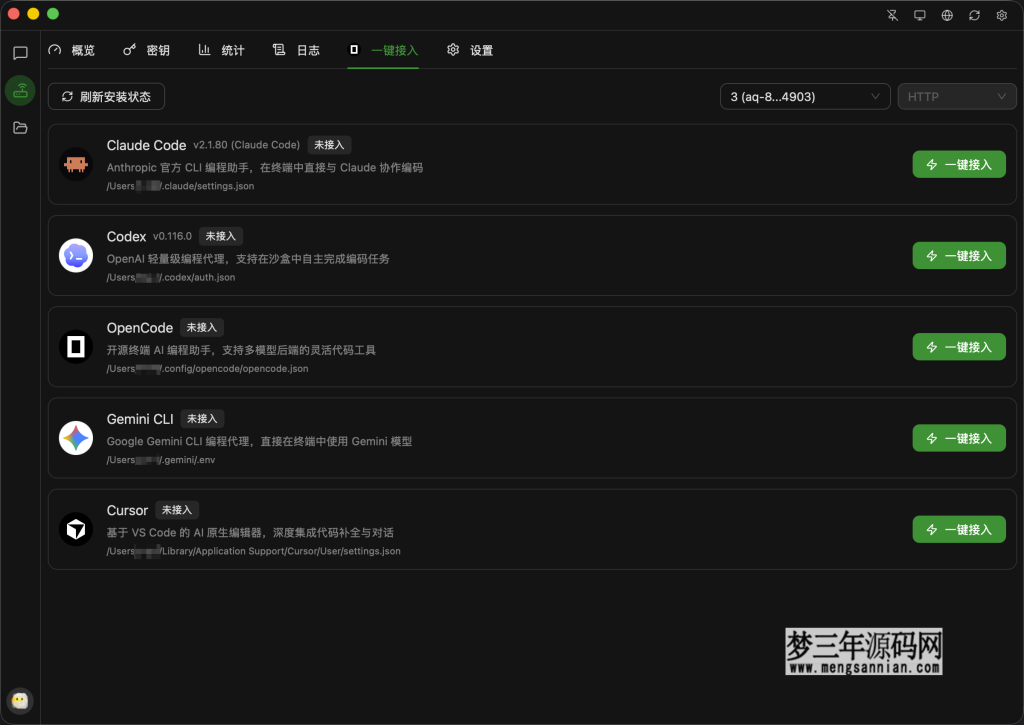Click the Cursor/User/settings.json path
The image size is (1024, 725).
pos(253,551)
